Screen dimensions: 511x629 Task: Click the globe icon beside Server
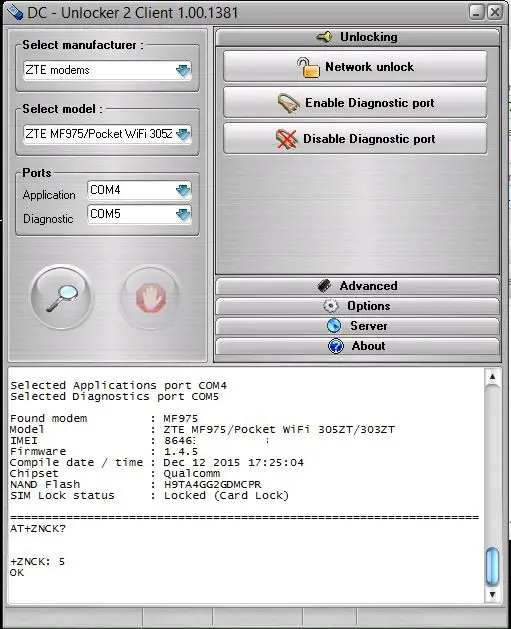[x=334, y=325]
